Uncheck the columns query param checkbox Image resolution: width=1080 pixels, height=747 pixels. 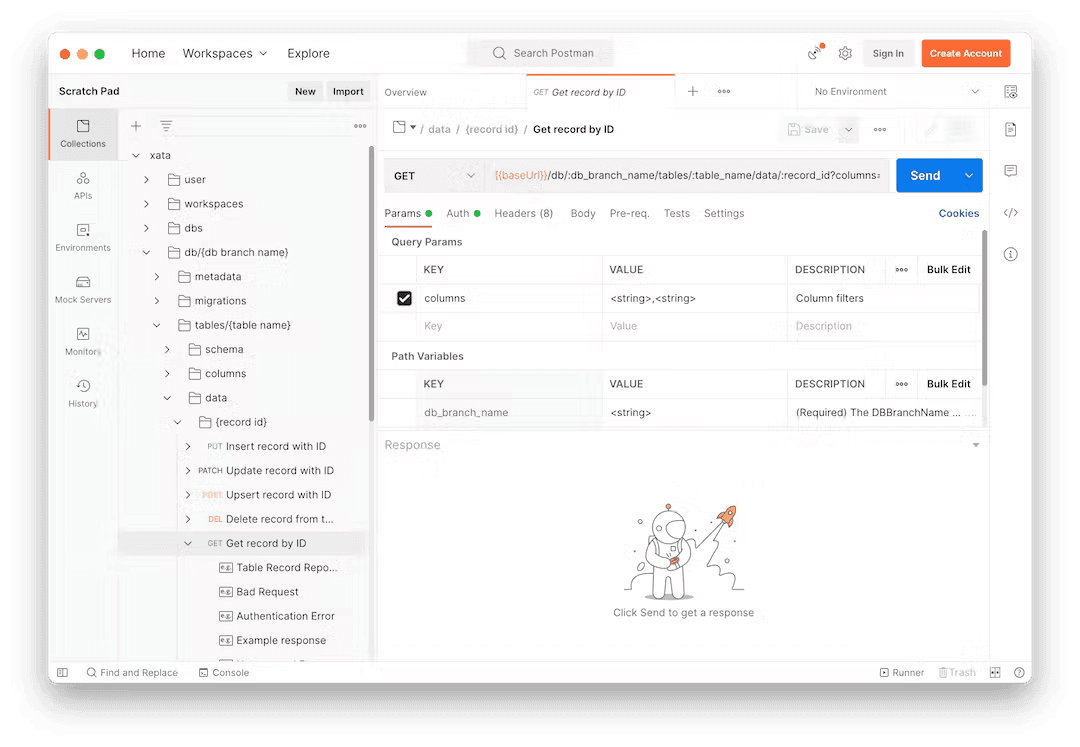coord(404,298)
